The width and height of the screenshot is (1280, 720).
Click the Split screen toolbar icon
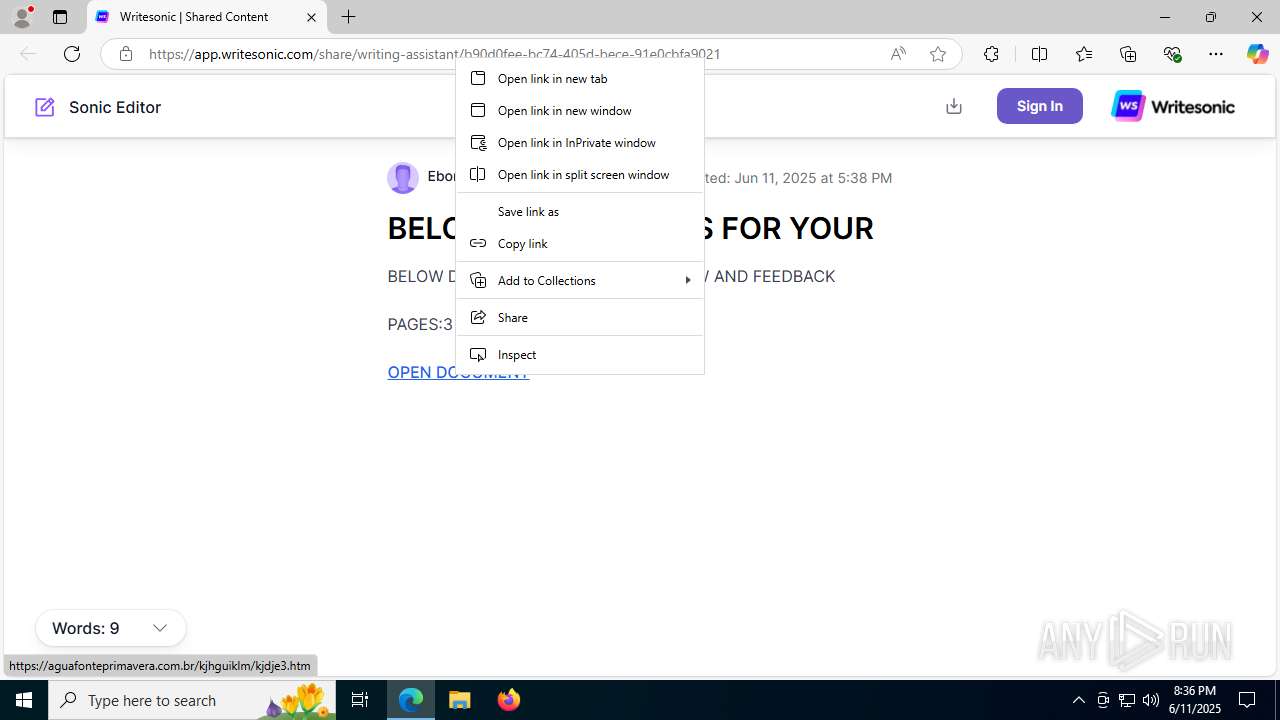[1039, 54]
